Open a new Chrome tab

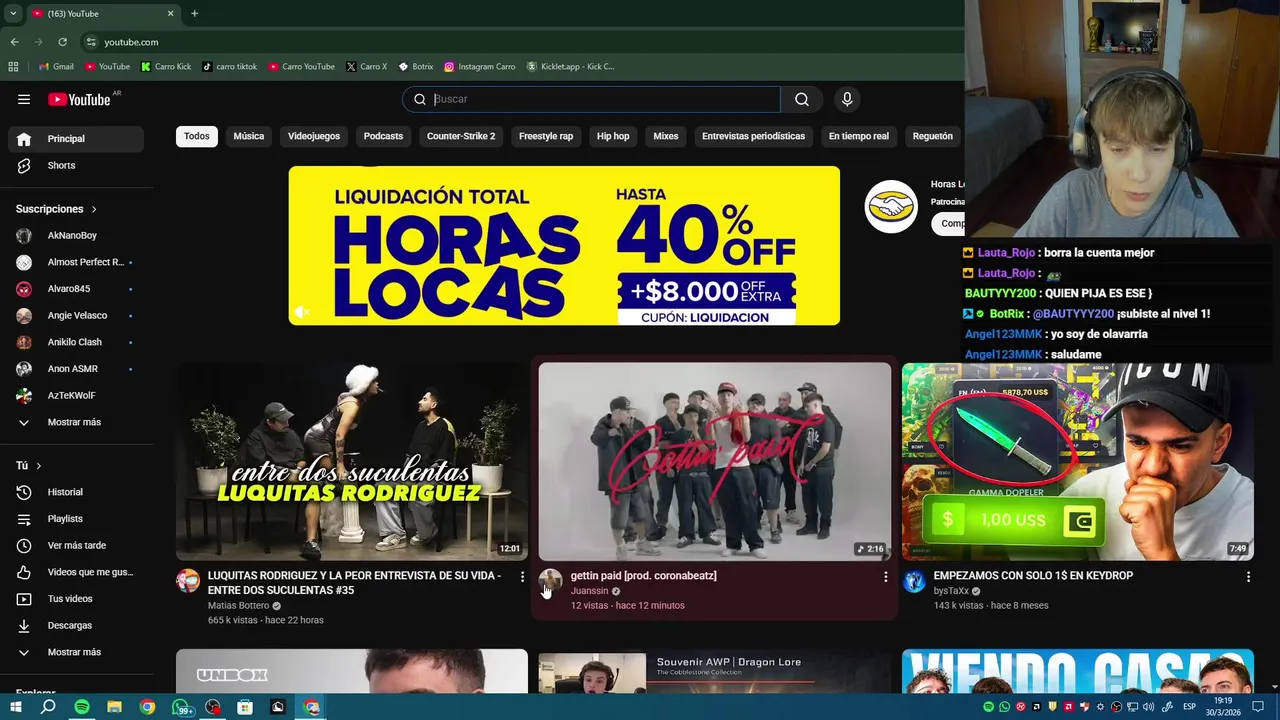point(194,14)
